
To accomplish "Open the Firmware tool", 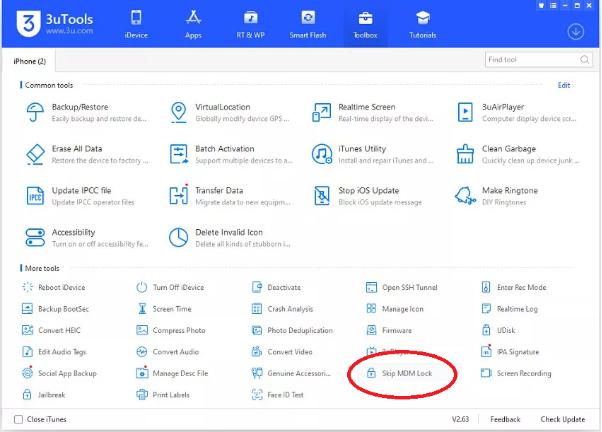I will coord(389,330).
